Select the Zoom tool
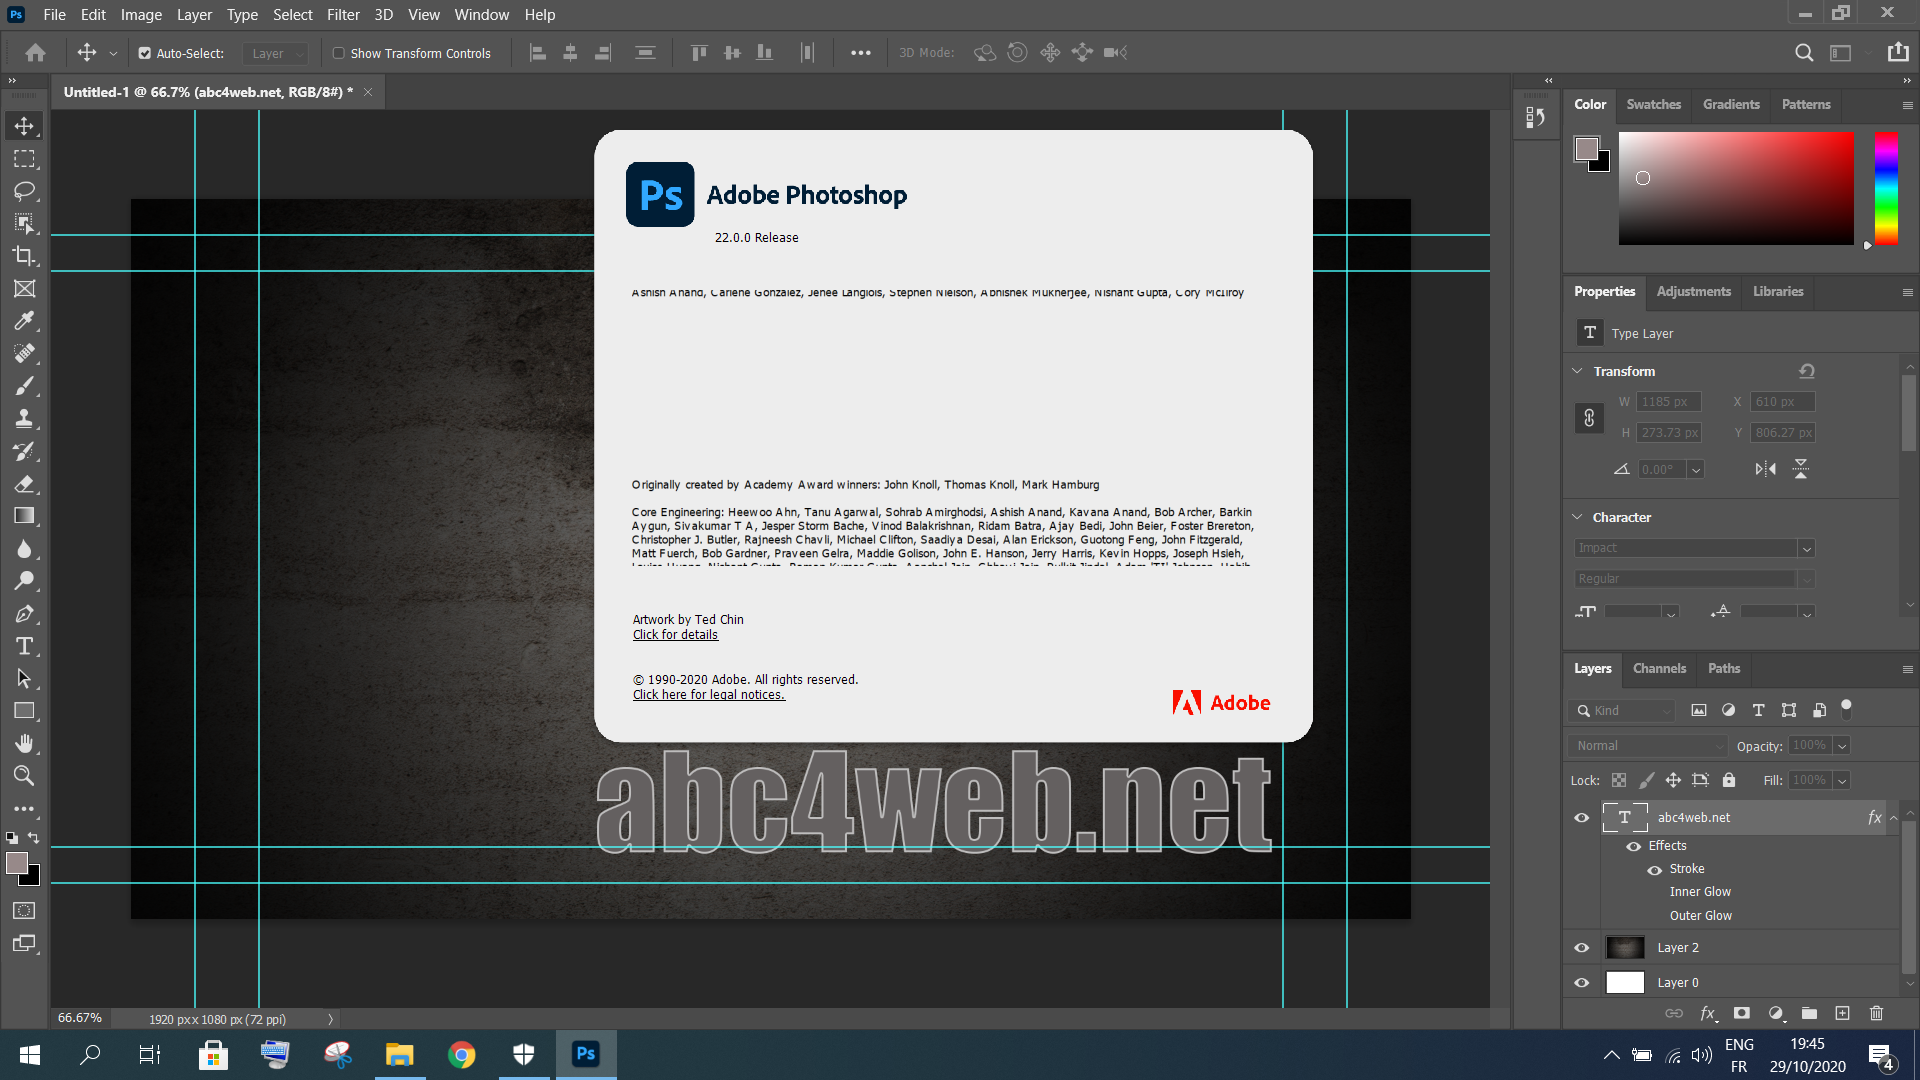 (24, 776)
